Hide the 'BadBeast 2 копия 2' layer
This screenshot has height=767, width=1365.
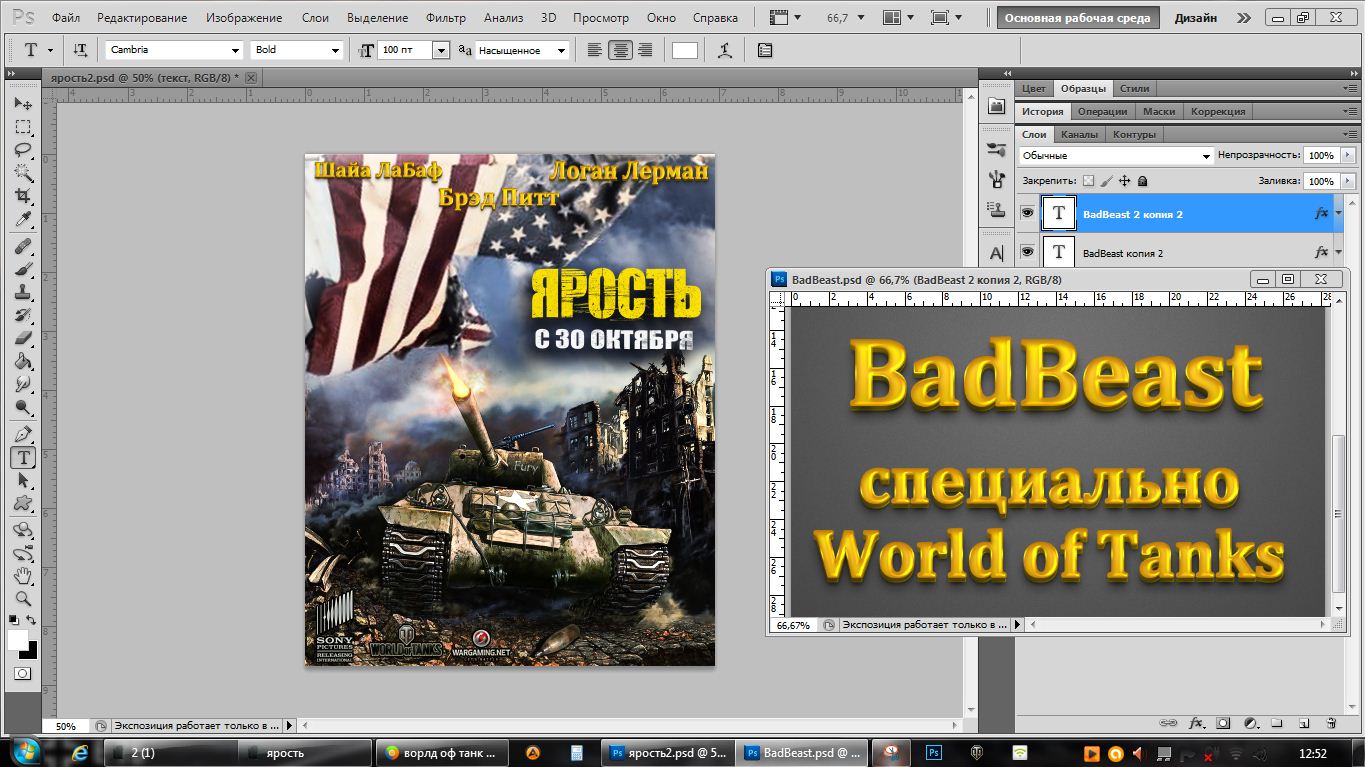pos(1026,213)
